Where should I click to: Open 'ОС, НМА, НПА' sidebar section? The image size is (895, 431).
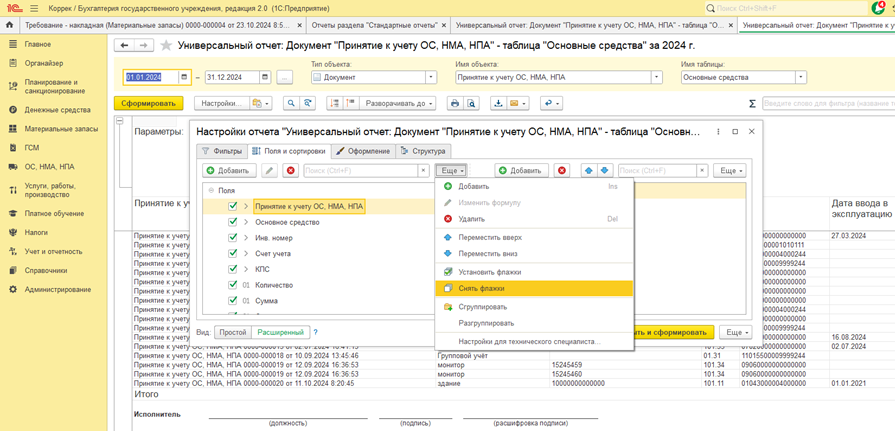pos(49,167)
